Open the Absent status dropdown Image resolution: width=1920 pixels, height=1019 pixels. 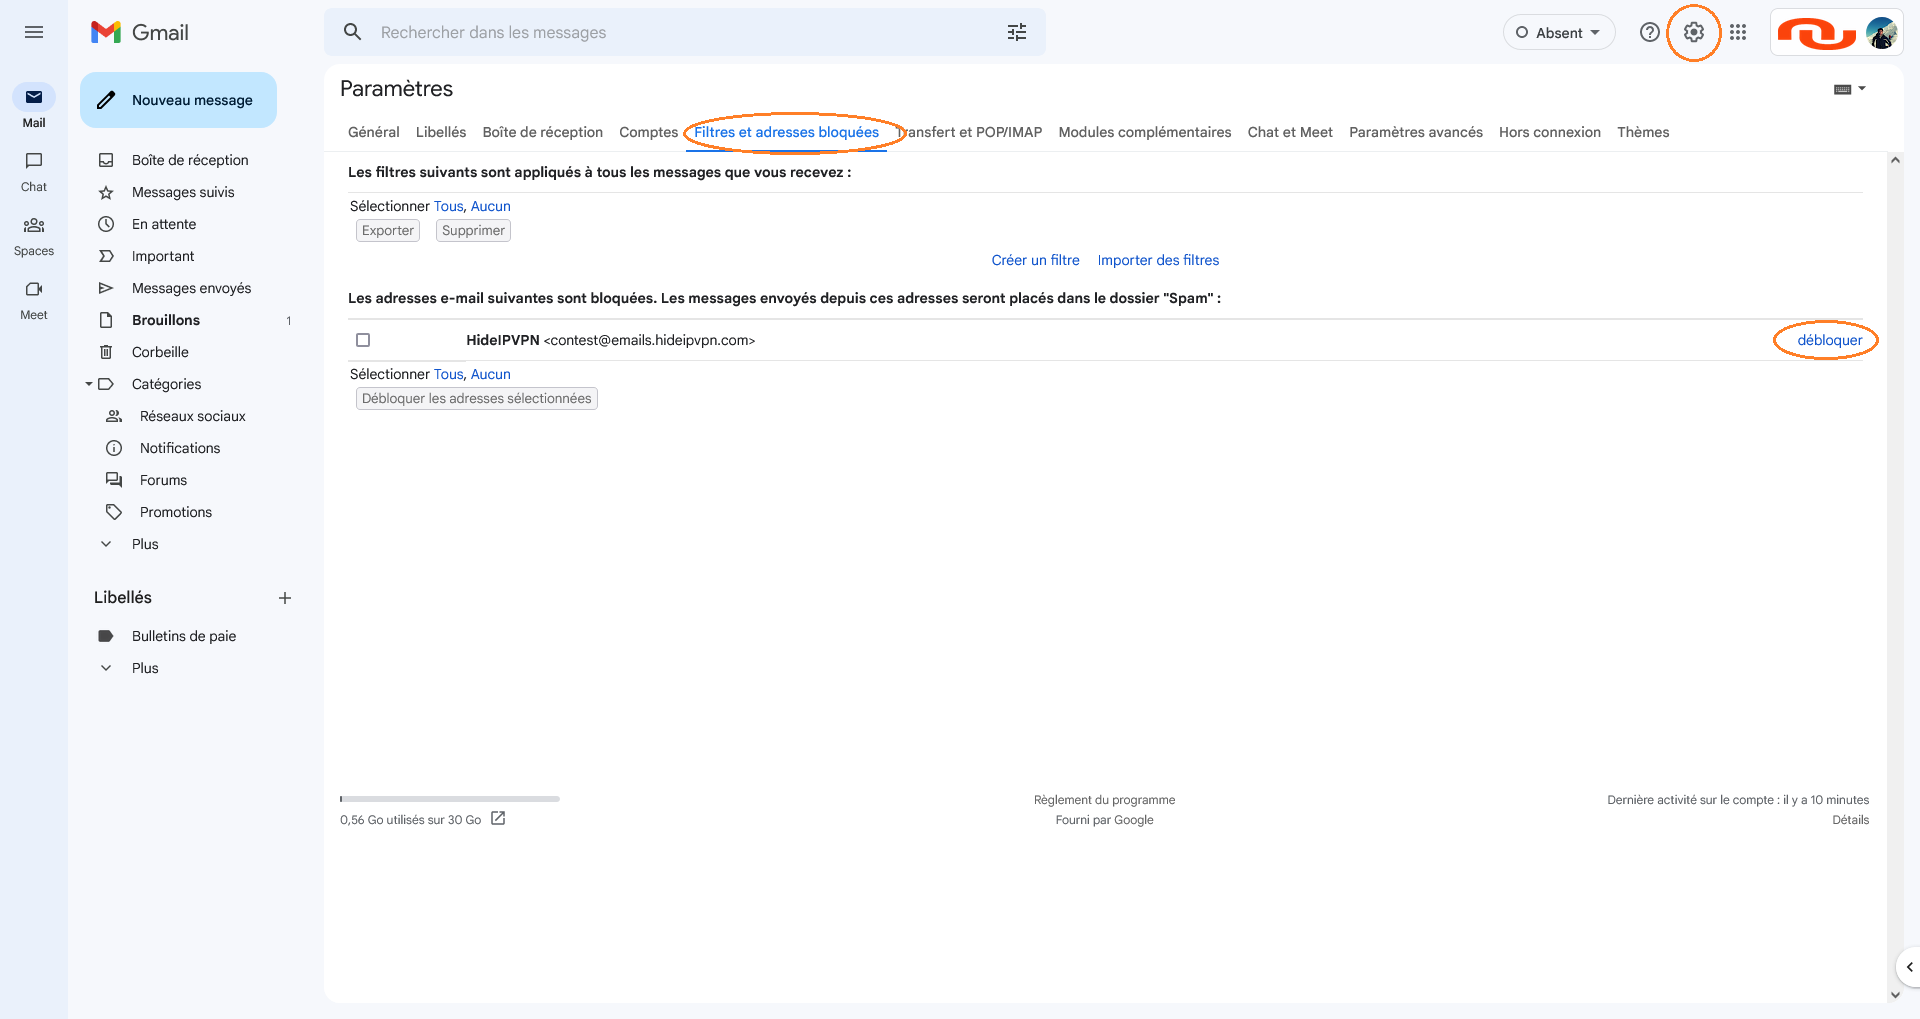coord(1559,32)
